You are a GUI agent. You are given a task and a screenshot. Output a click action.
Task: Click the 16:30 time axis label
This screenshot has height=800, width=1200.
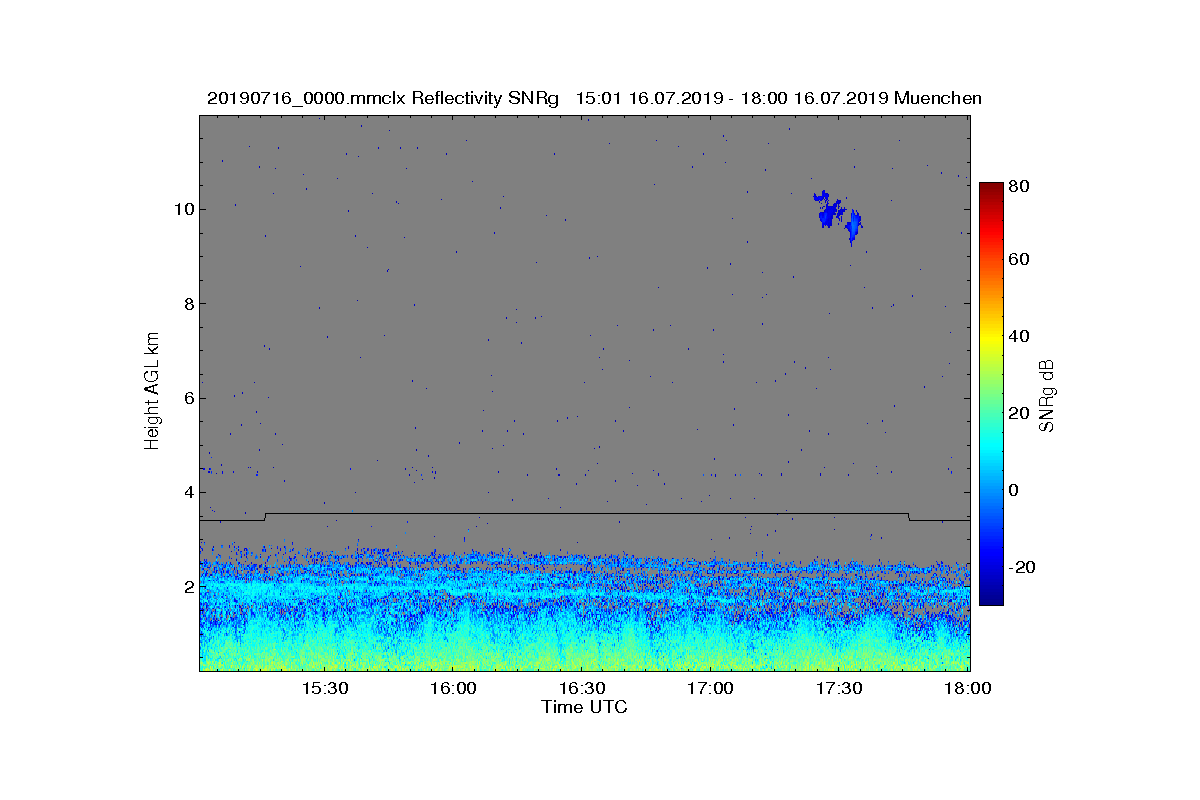(582, 689)
